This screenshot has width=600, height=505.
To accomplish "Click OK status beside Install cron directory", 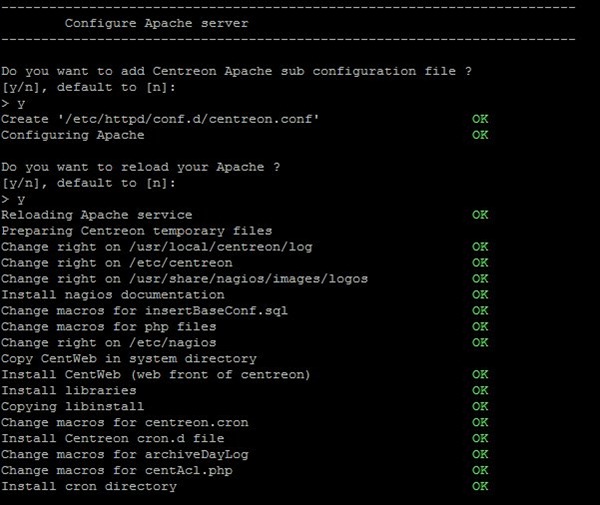I will 480,486.
